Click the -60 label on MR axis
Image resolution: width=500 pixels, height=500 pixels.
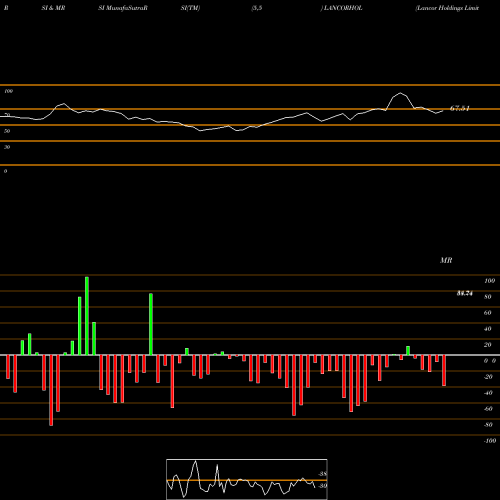coord(488,409)
